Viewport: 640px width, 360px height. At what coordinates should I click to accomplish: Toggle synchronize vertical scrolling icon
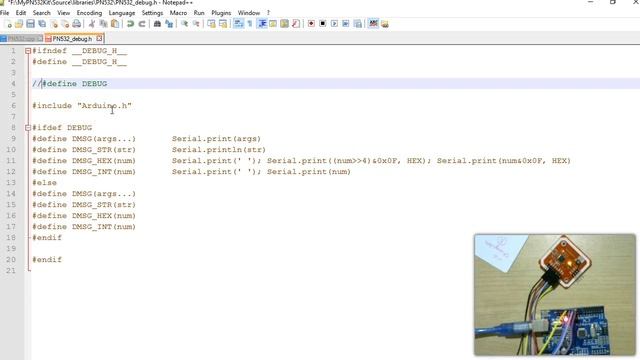click(x=211, y=24)
